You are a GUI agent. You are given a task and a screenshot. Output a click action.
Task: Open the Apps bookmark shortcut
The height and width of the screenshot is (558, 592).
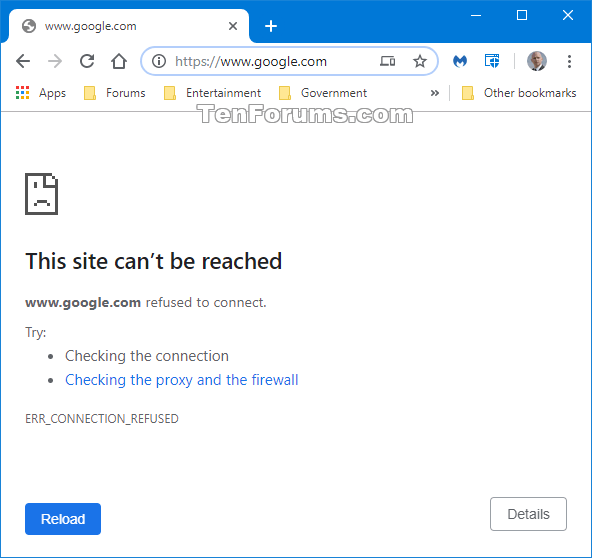(x=41, y=93)
